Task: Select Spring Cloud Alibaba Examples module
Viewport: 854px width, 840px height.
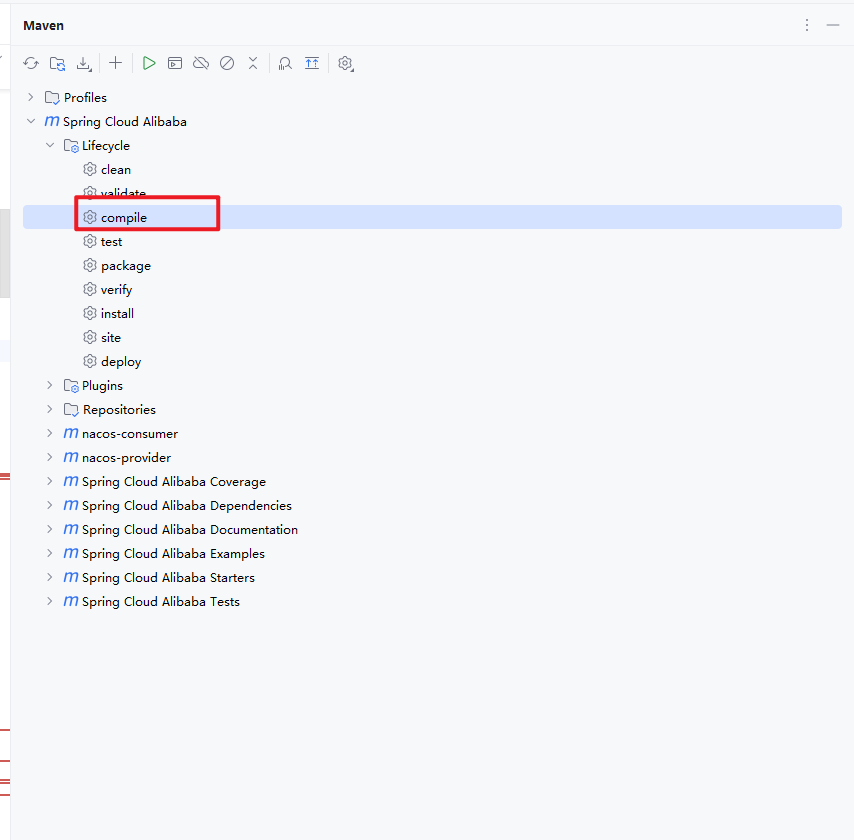Action: [x=172, y=554]
